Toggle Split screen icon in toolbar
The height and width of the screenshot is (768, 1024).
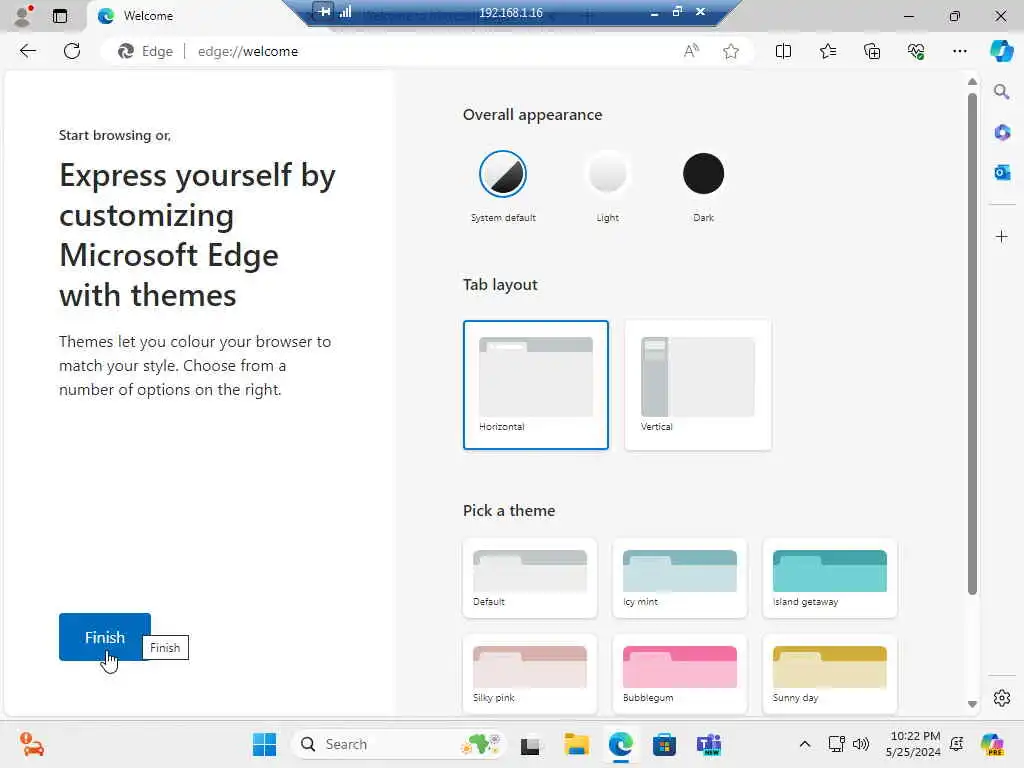coord(783,51)
